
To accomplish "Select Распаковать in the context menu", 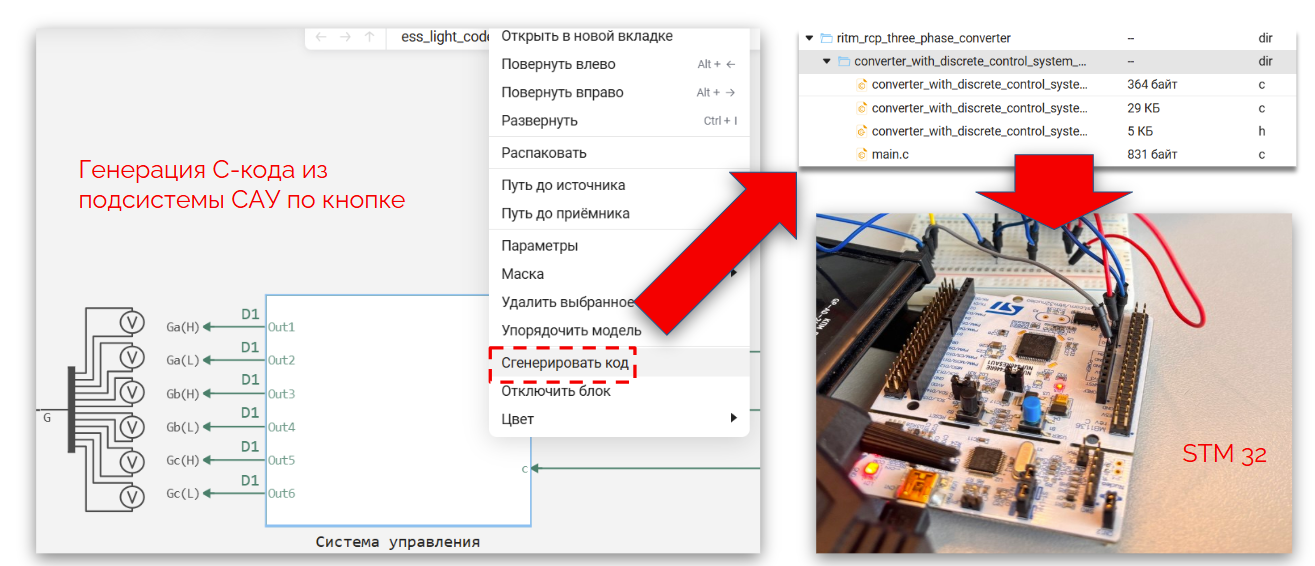I will click(543, 153).
